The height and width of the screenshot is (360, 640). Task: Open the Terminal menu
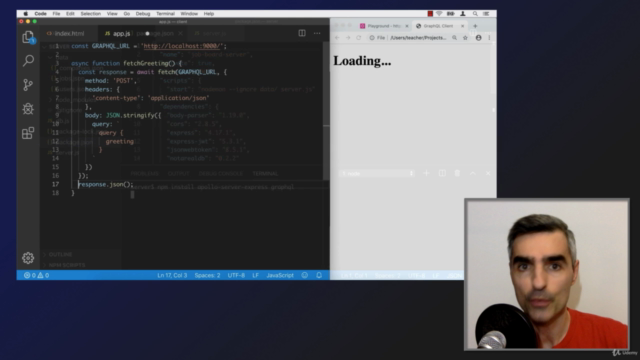tap(165, 13)
